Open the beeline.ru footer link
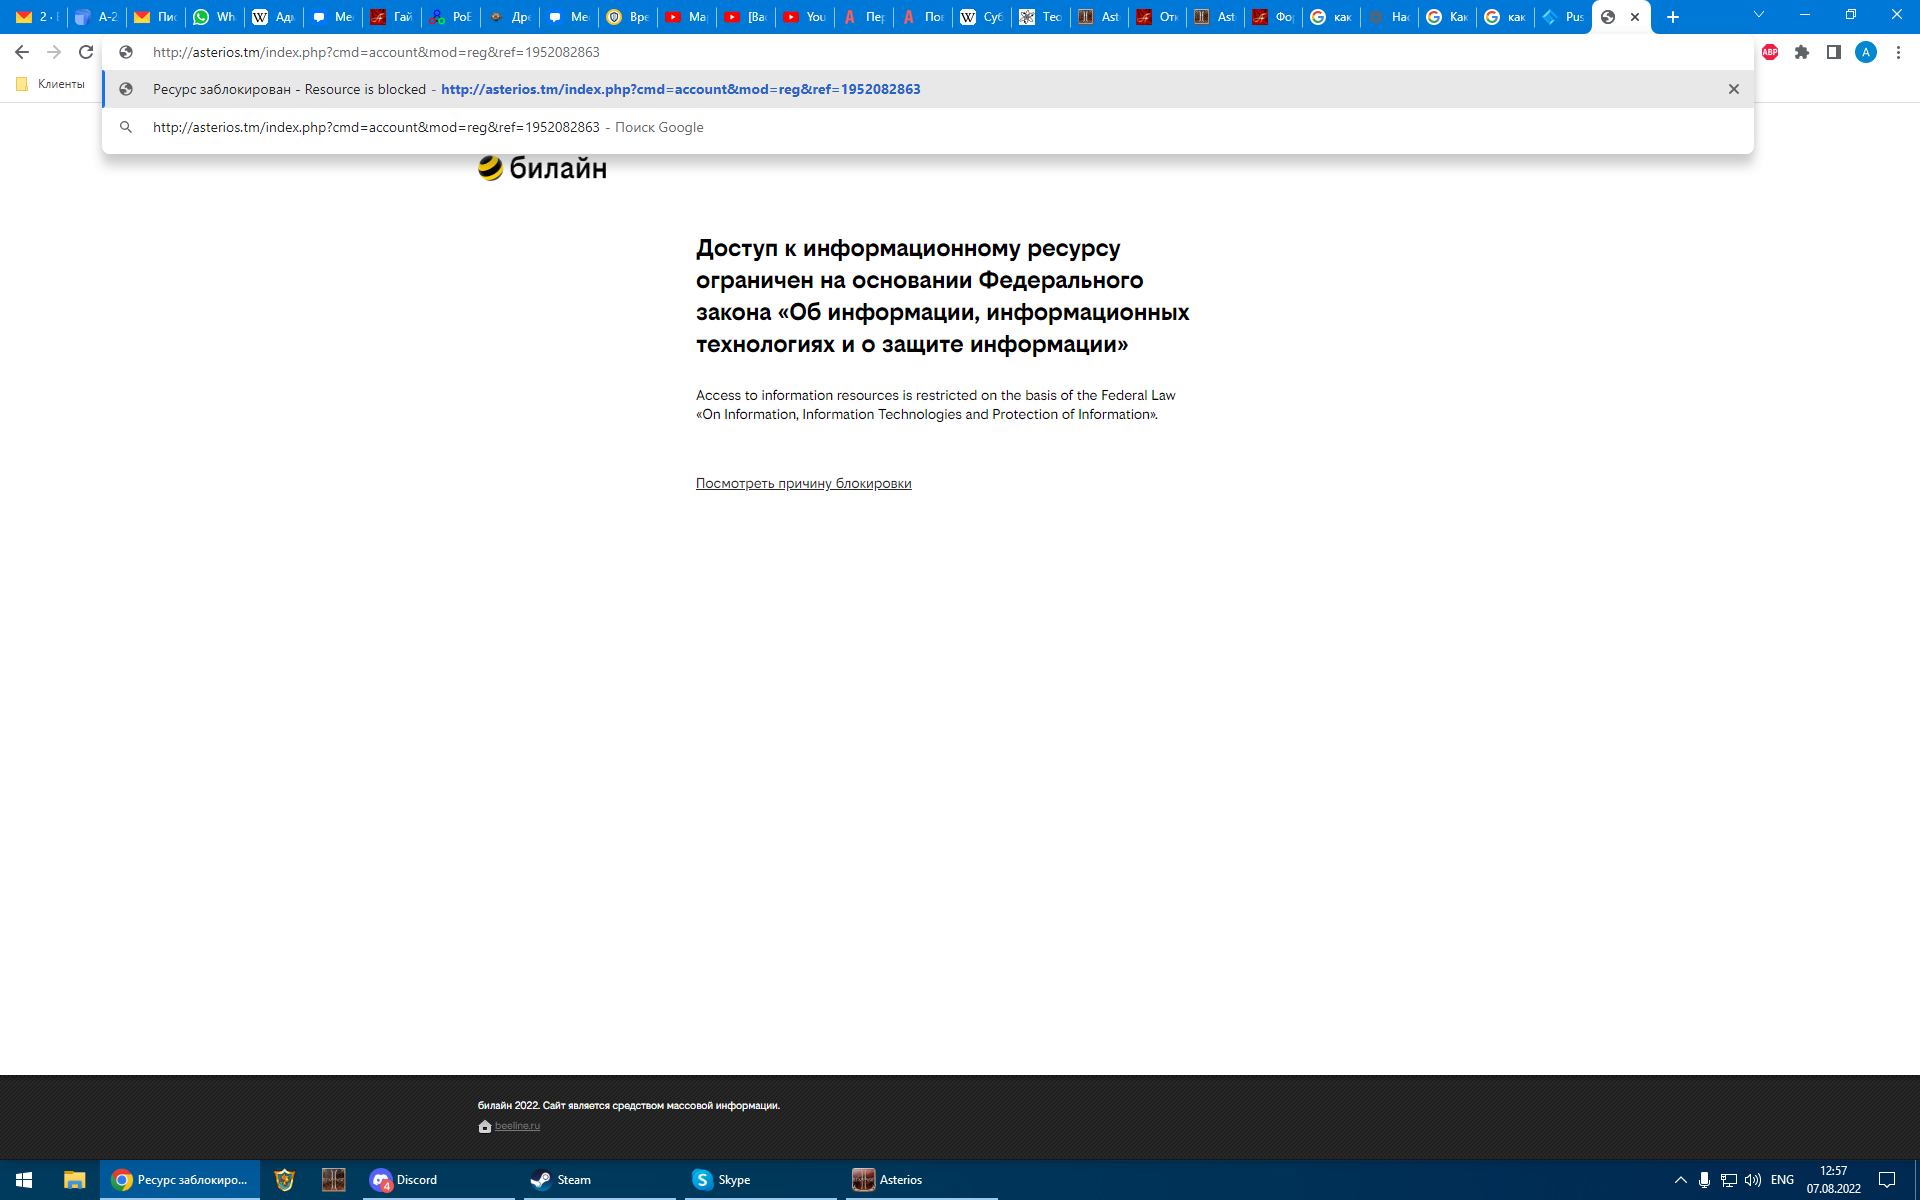Viewport: 1920px width, 1200px height. point(517,1126)
